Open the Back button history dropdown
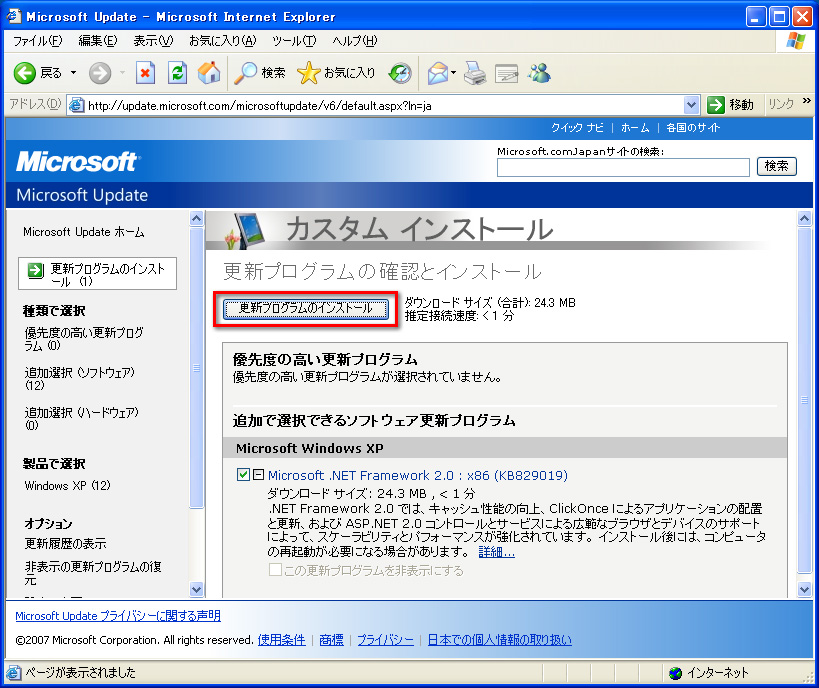 point(74,73)
